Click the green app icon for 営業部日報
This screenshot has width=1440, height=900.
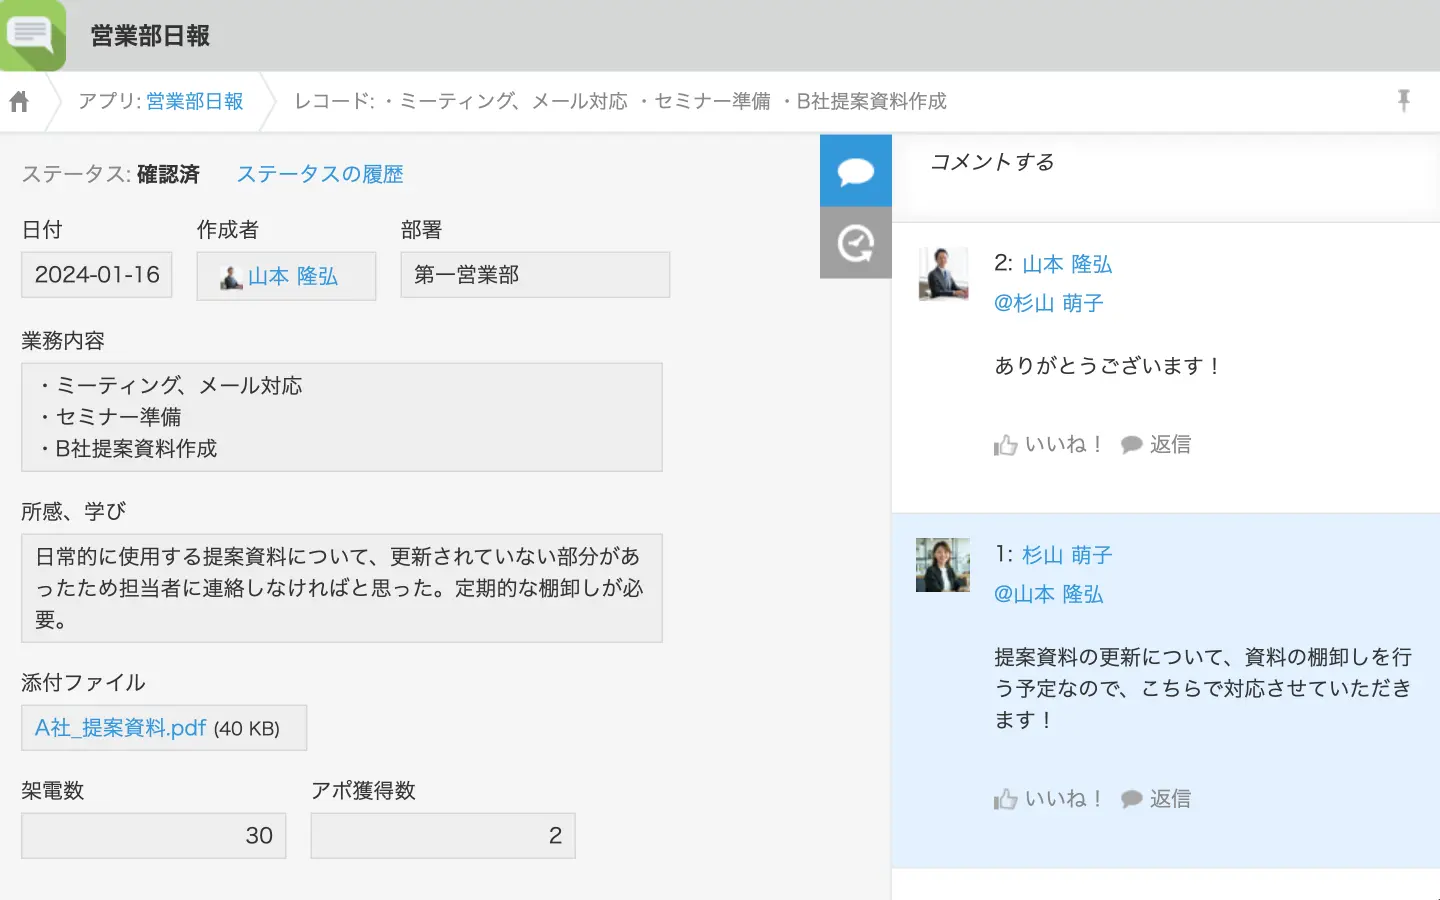(x=33, y=35)
